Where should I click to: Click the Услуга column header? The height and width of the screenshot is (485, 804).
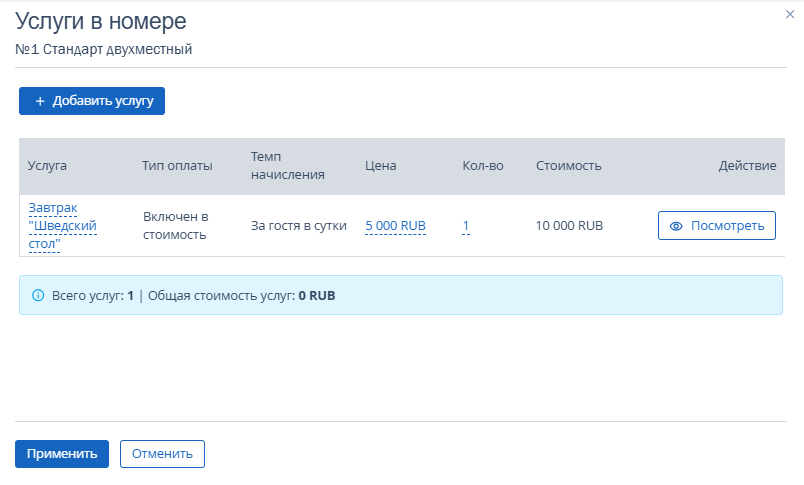click(47, 166)
